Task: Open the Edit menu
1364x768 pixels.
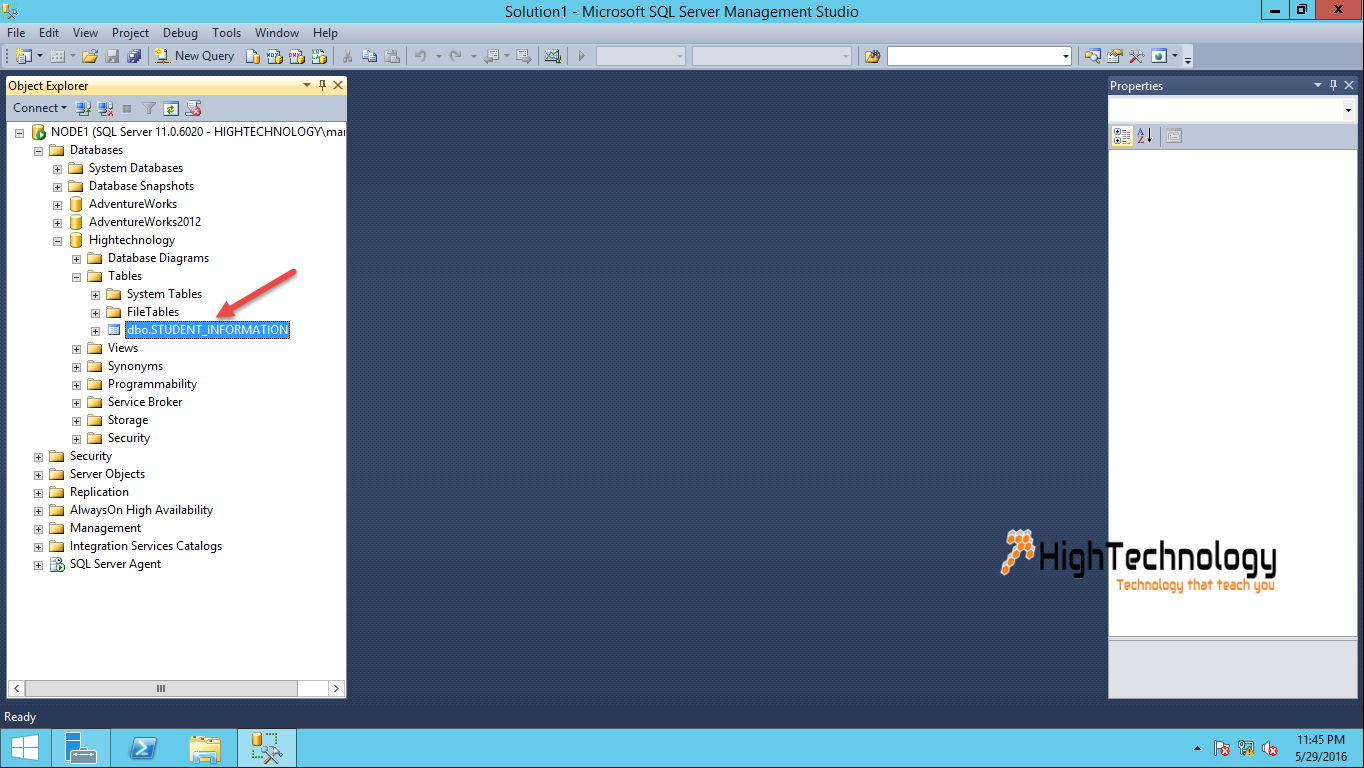Action: click(48, 33)
